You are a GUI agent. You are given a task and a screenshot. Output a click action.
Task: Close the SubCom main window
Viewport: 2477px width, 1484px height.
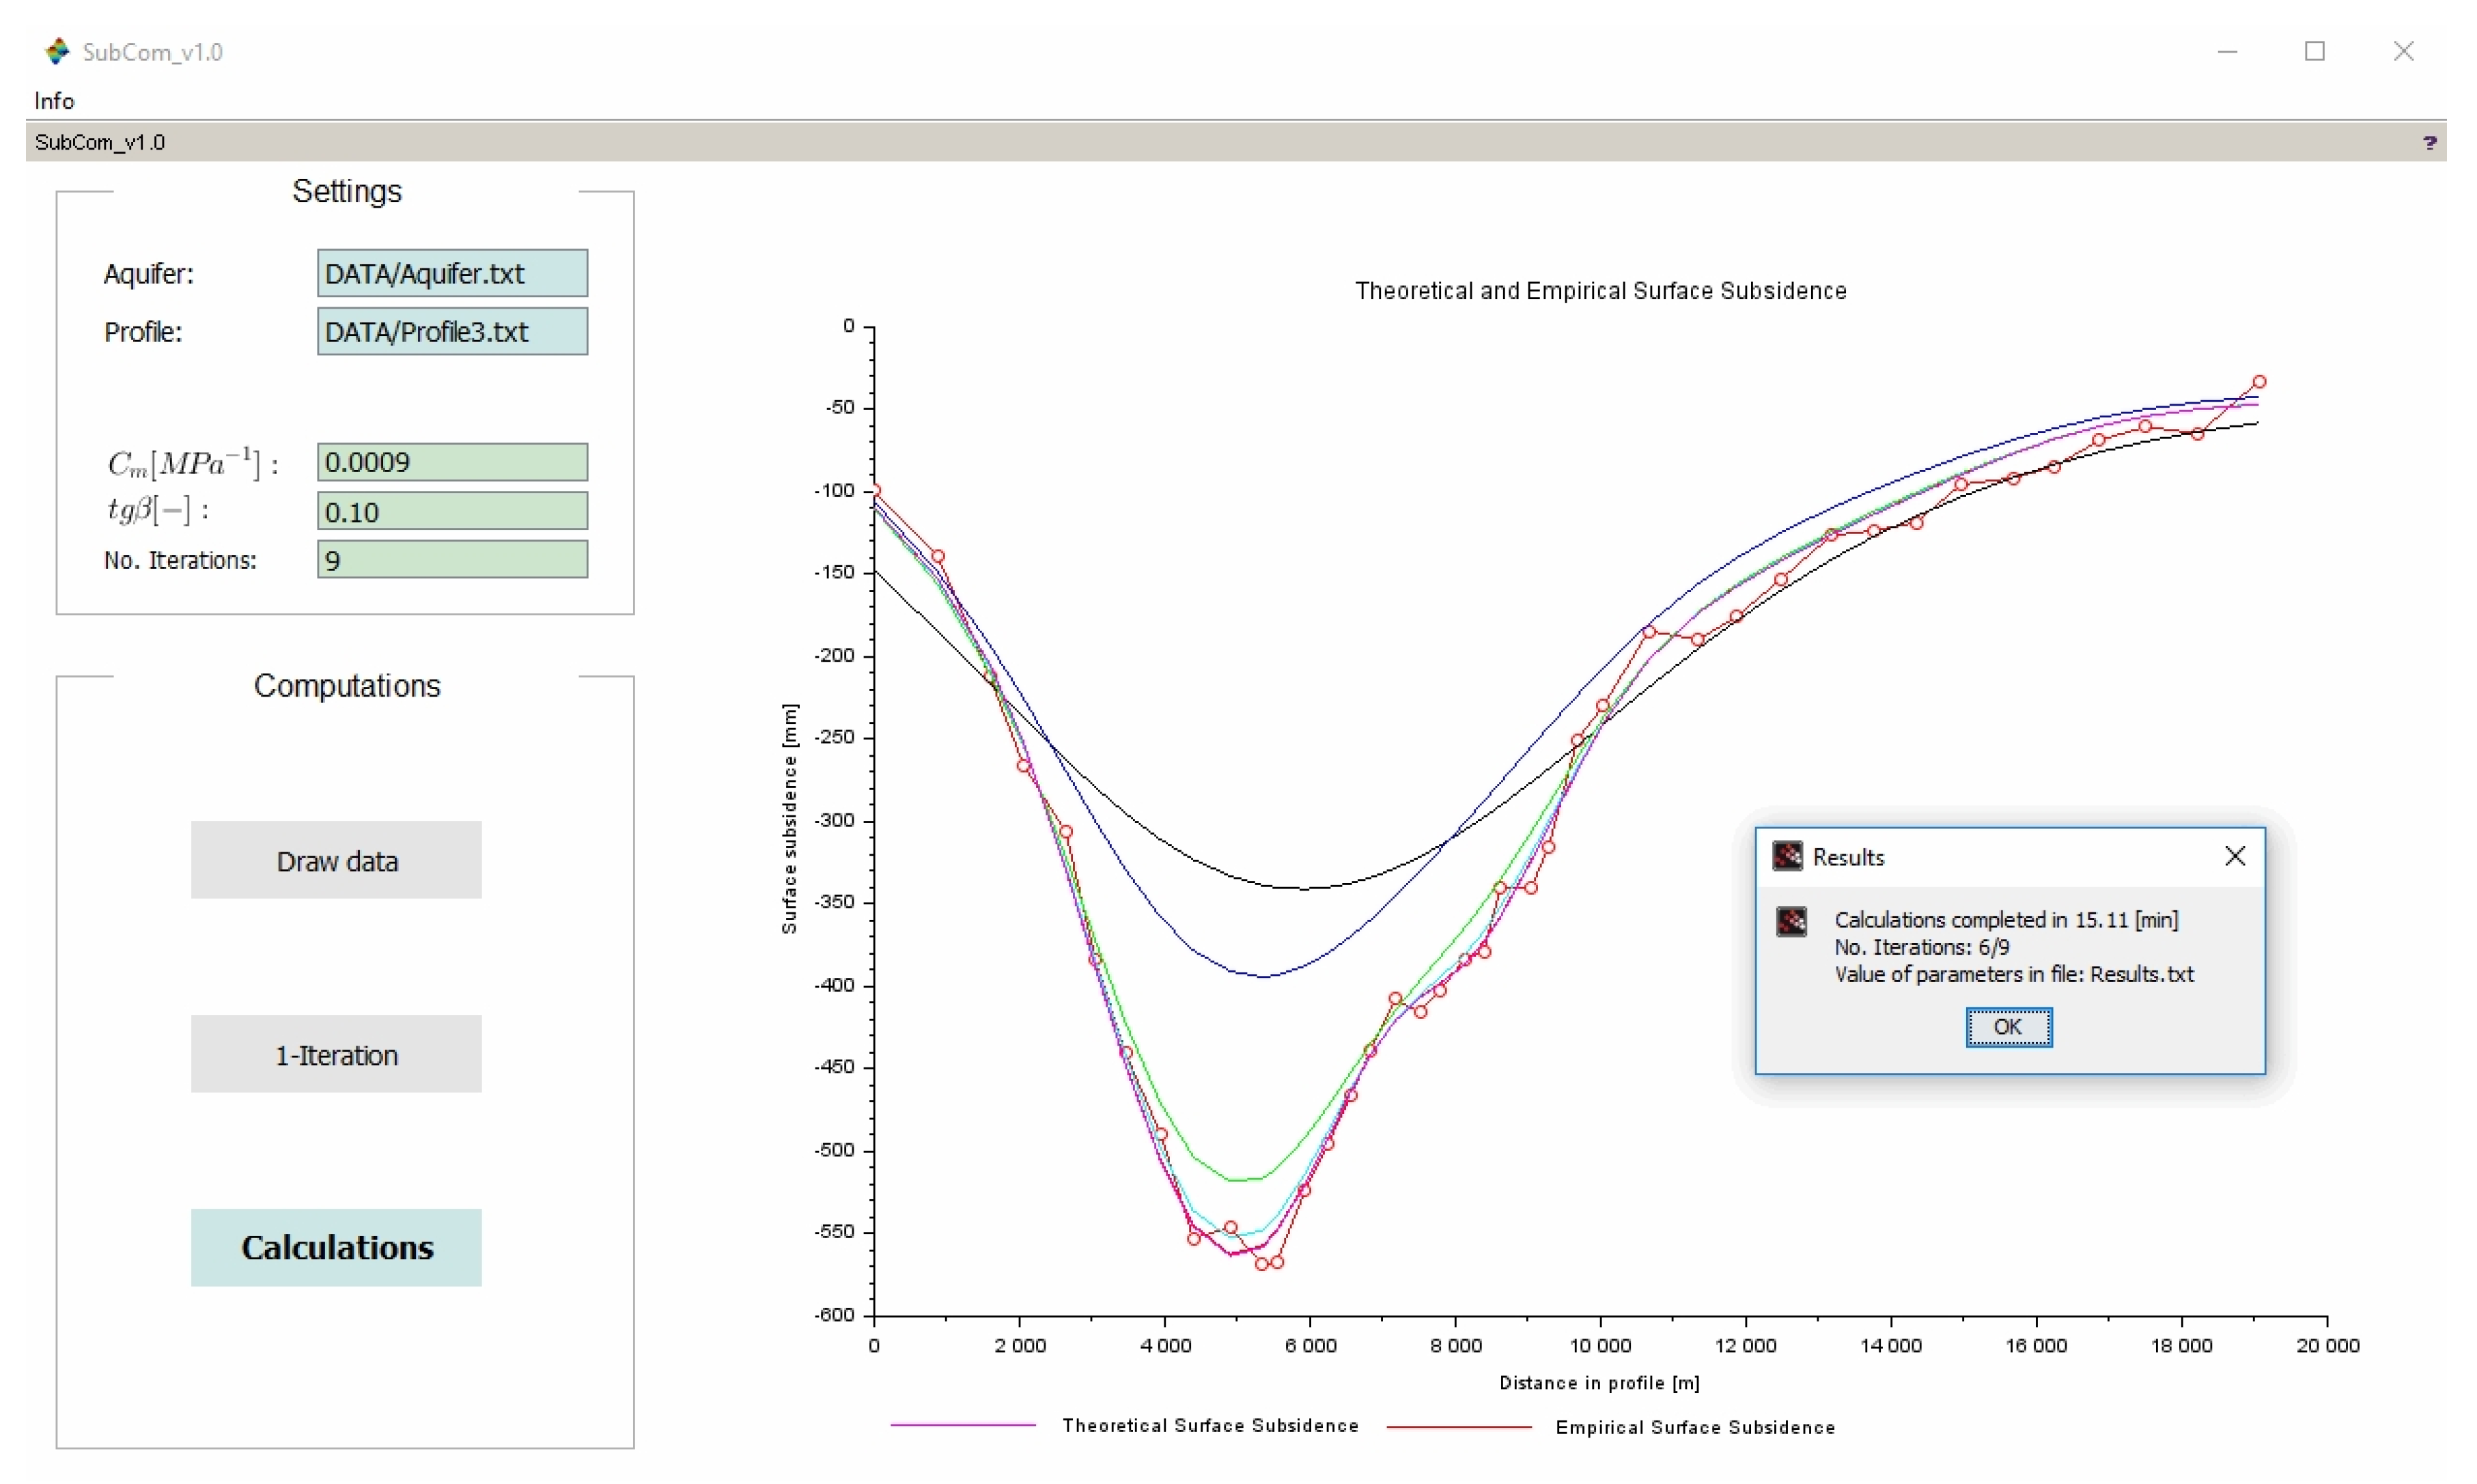pyautogui.click(x=2404, y=51)
